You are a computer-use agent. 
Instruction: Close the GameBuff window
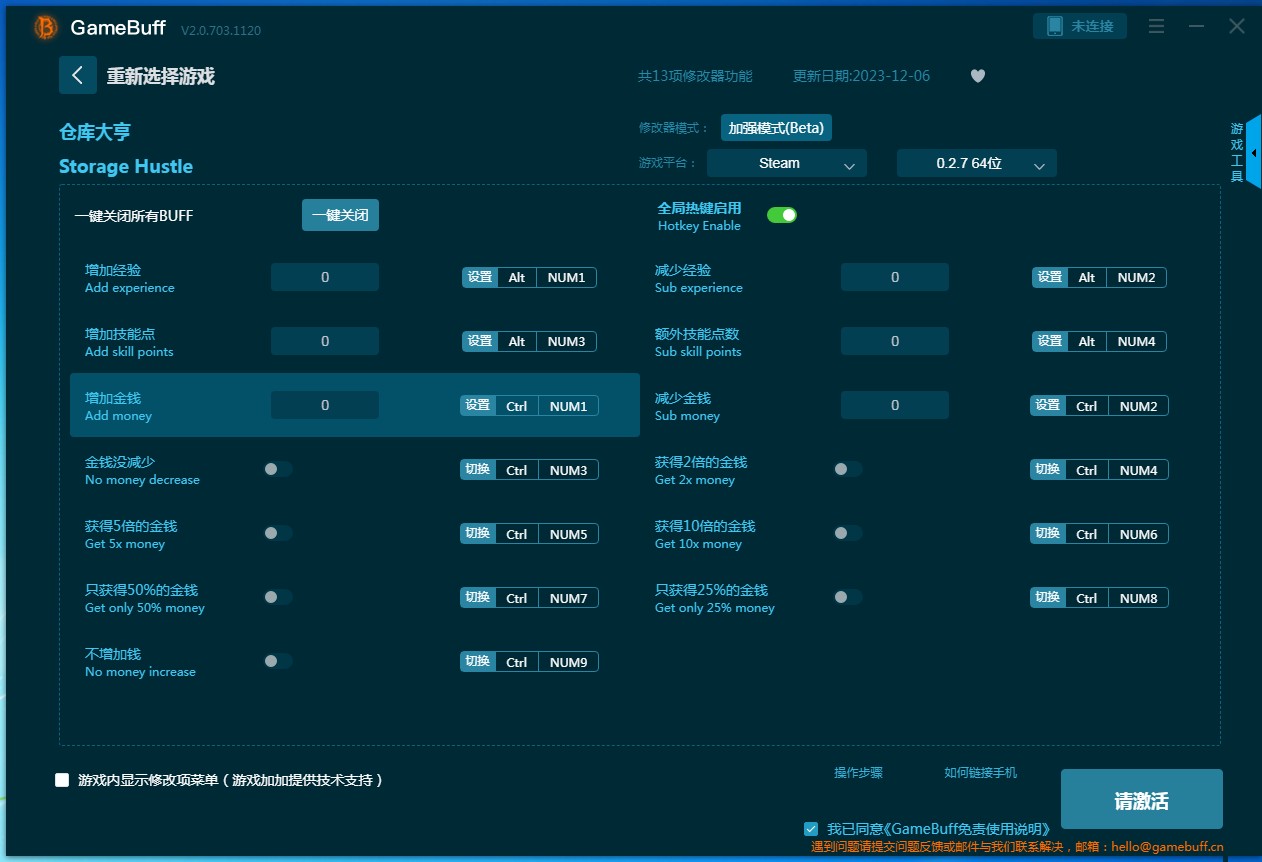coord(1237,27)
